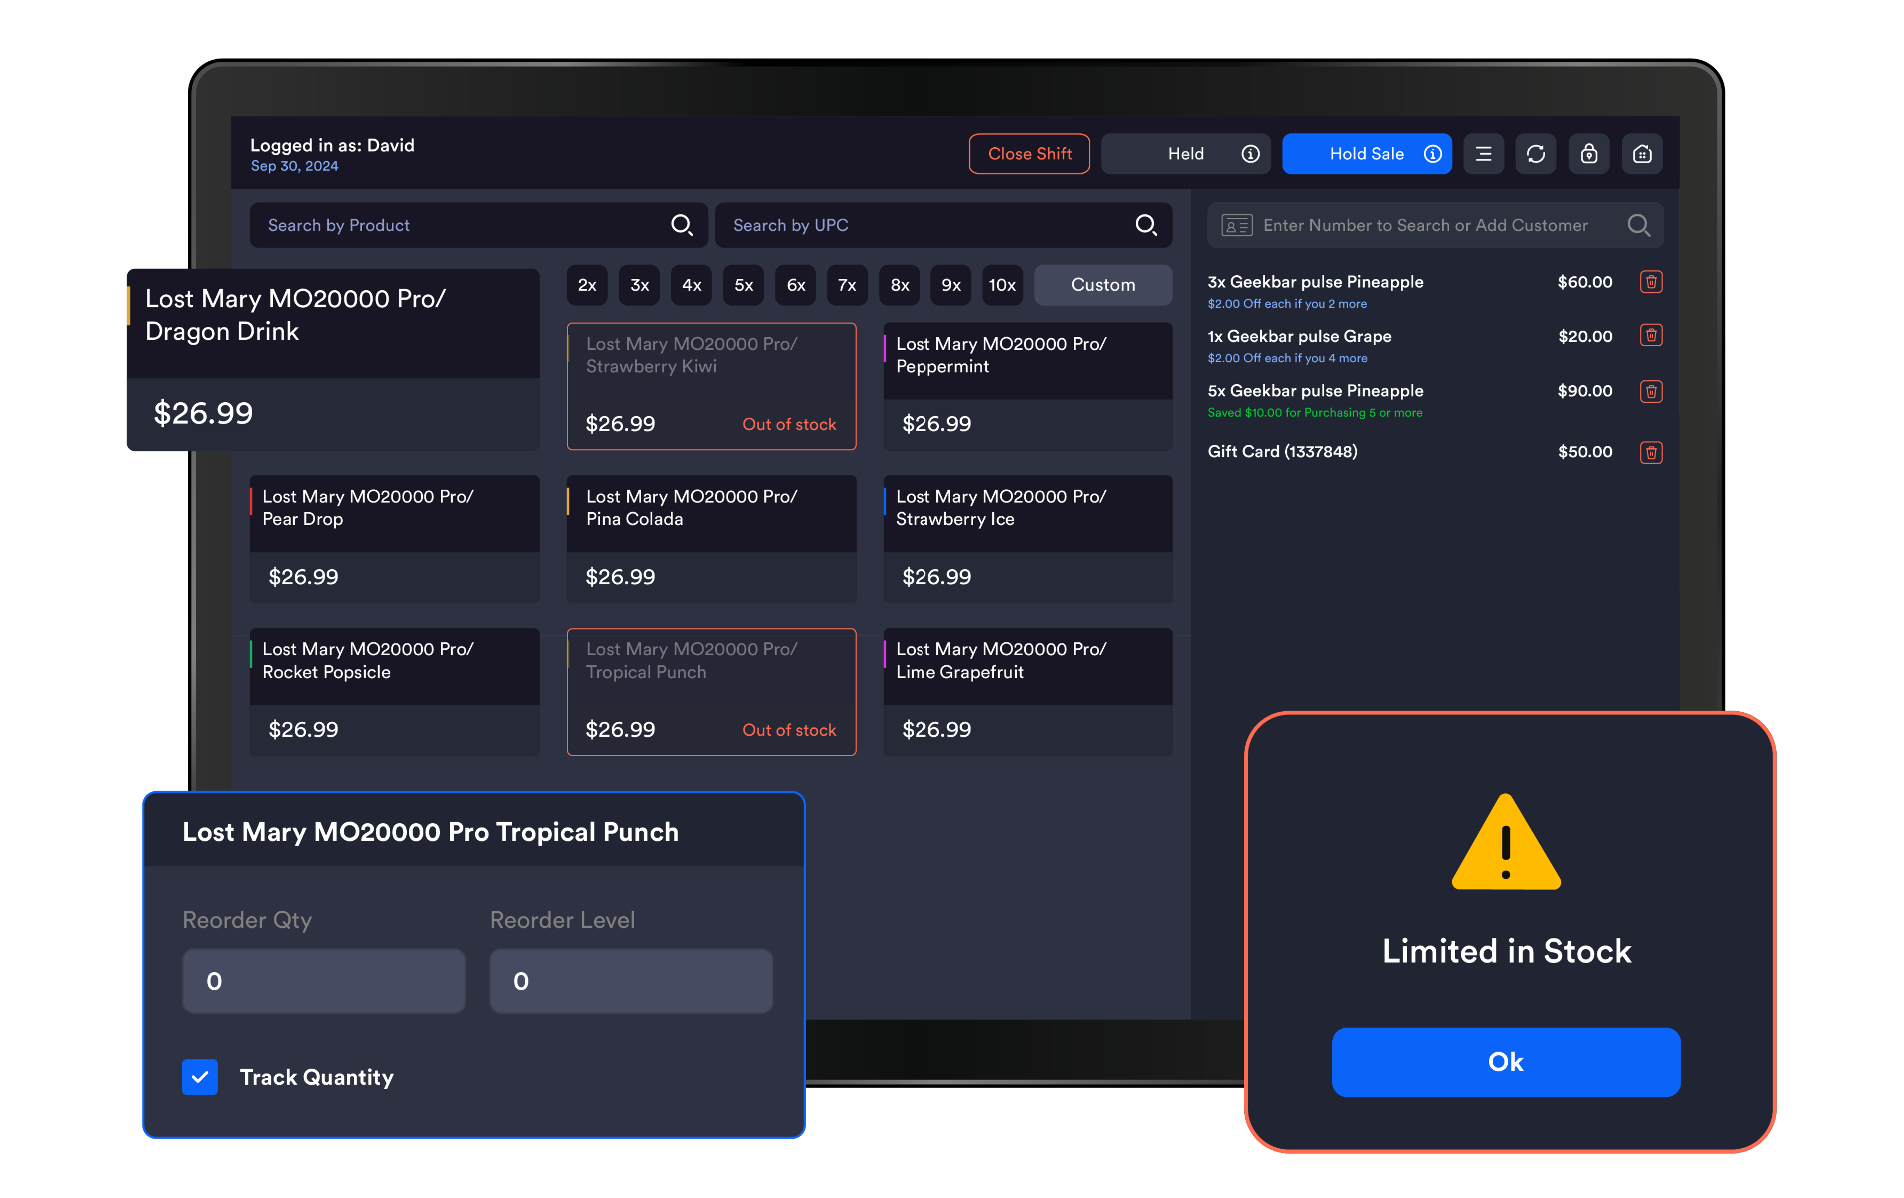The width and height of the screenshot is (1904, 1198).
Task: Click the info icon on Held button
Action: [x=1250, y=154]
